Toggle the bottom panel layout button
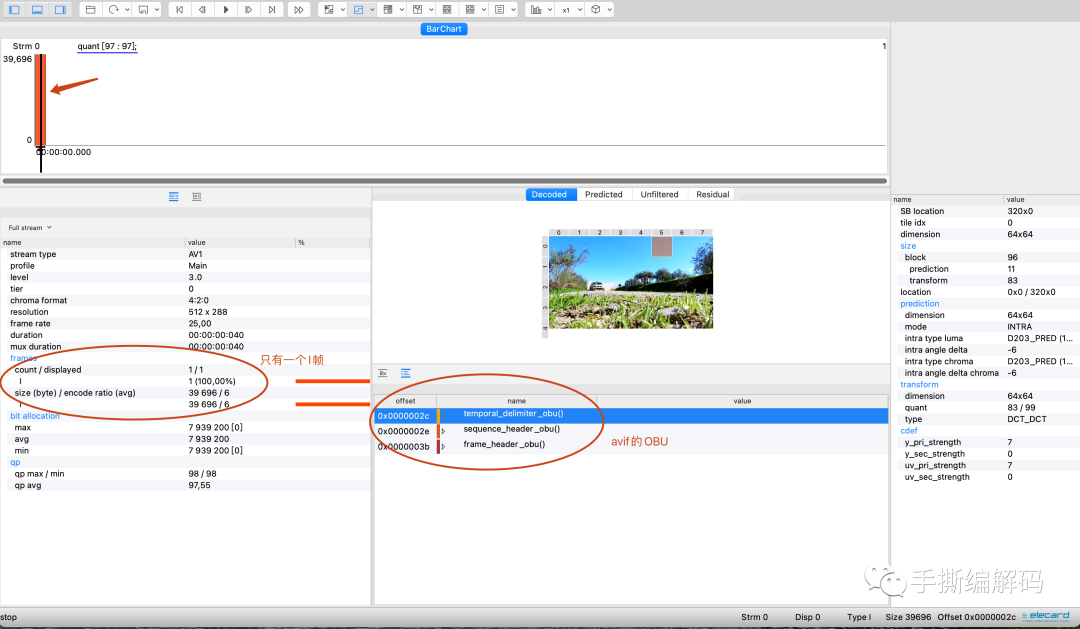The height and width of the screenshot is (629, 1080). click(37, 9)
